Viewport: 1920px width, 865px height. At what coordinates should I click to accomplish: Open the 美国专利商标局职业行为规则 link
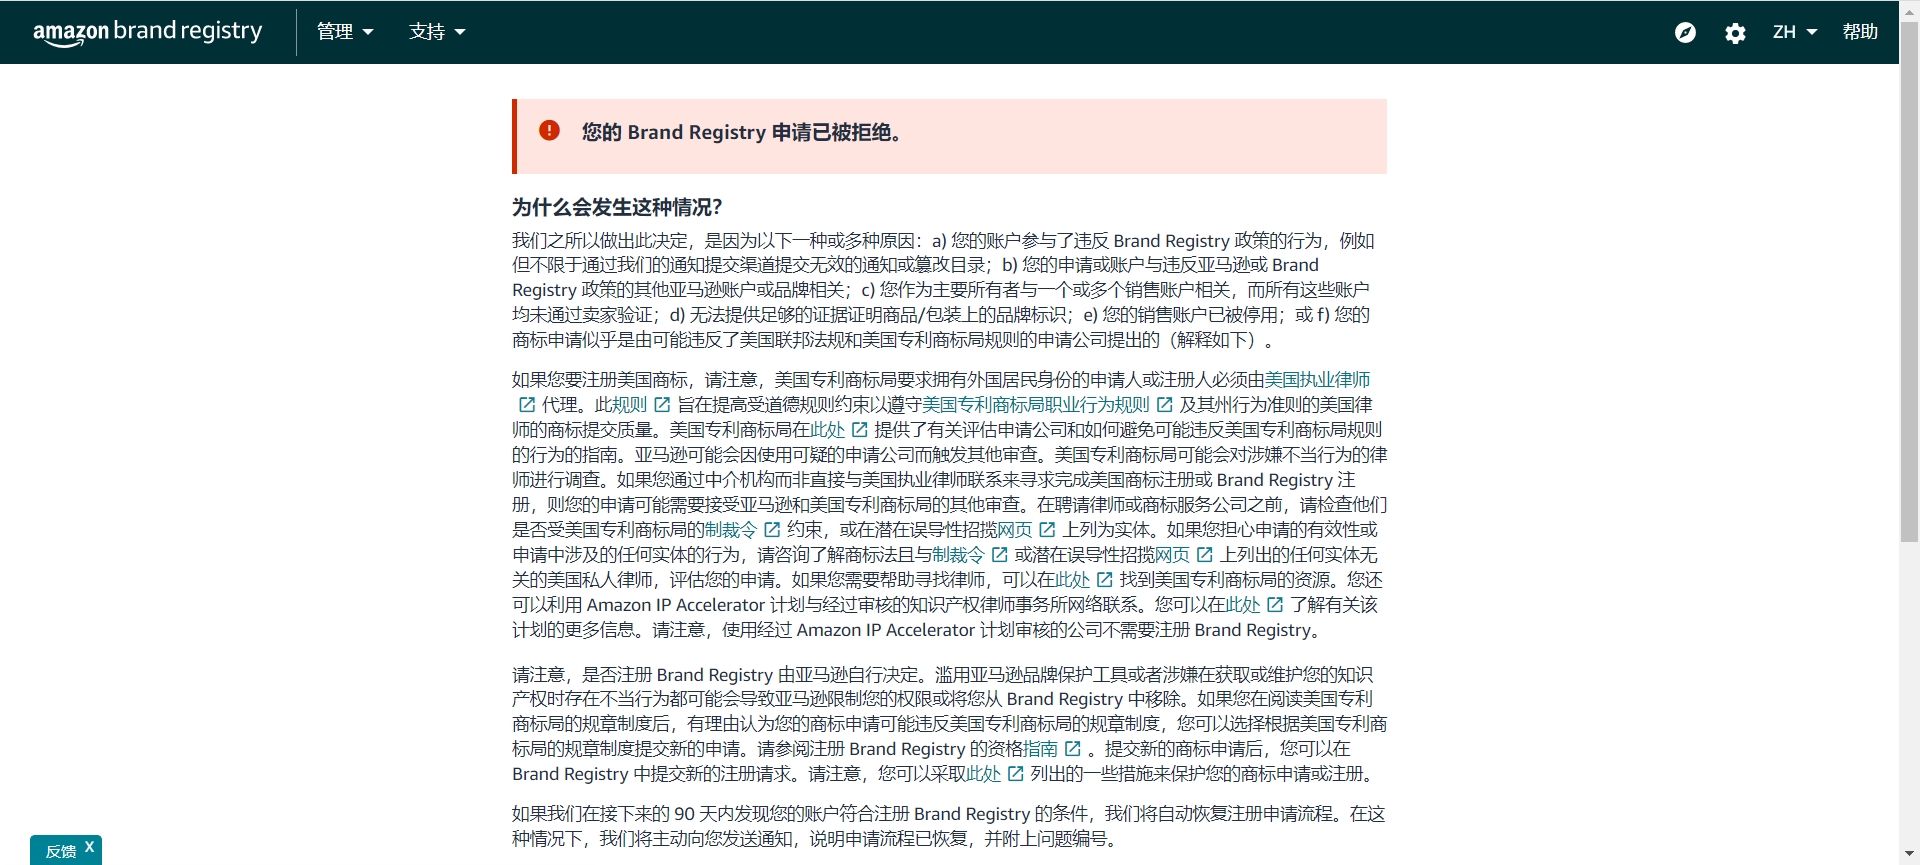1036,405
